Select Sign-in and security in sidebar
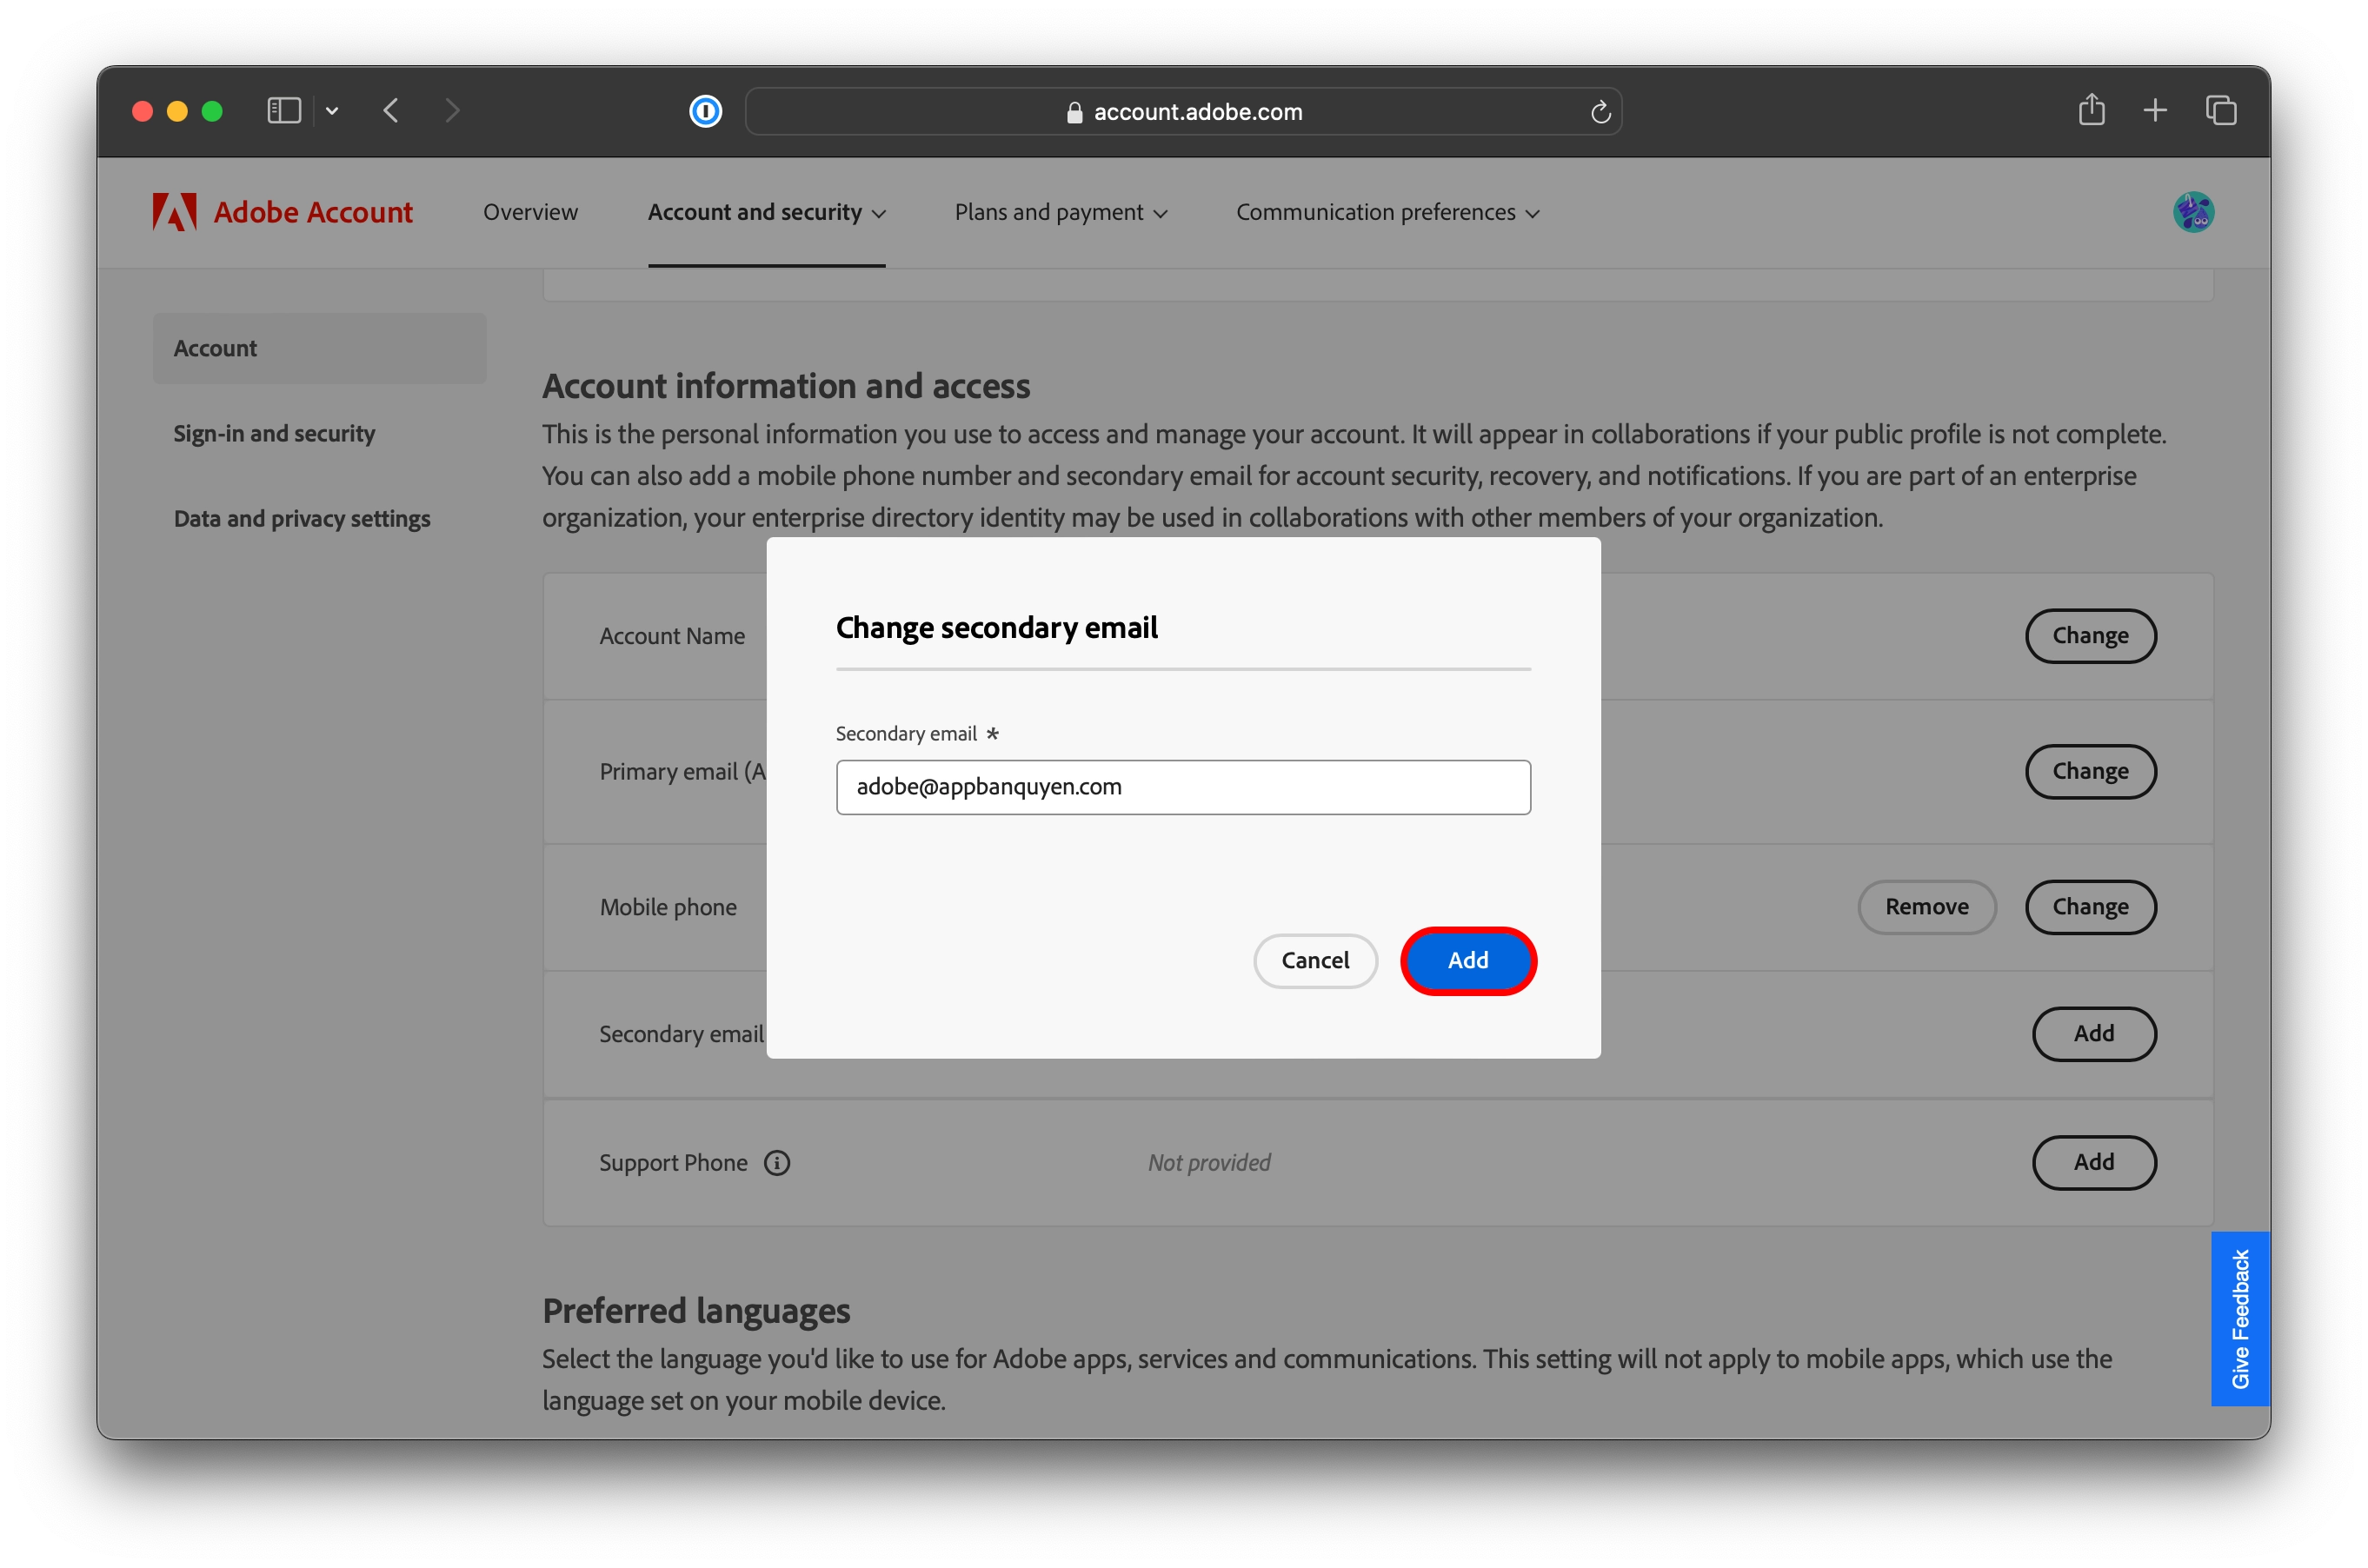The height and width of the screenshot is (1568, 2368). 274,433
